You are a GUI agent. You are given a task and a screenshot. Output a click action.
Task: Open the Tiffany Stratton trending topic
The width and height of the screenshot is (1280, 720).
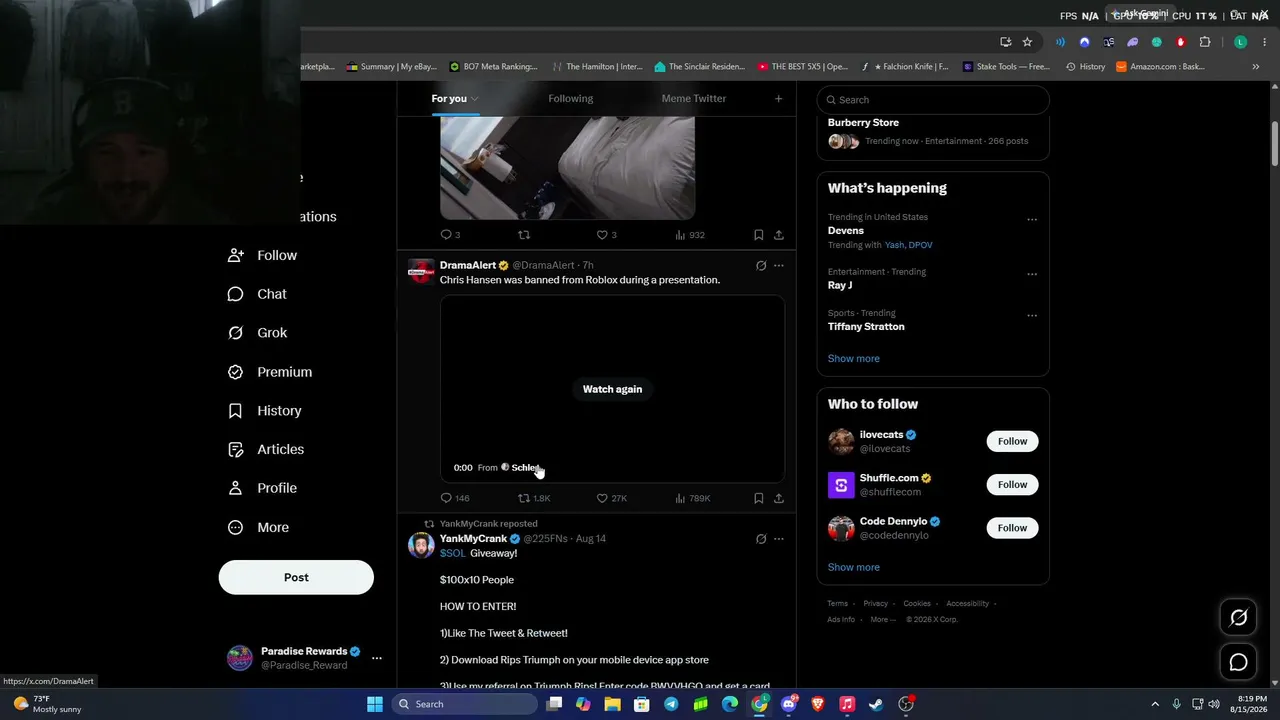(x=866, y=327)
